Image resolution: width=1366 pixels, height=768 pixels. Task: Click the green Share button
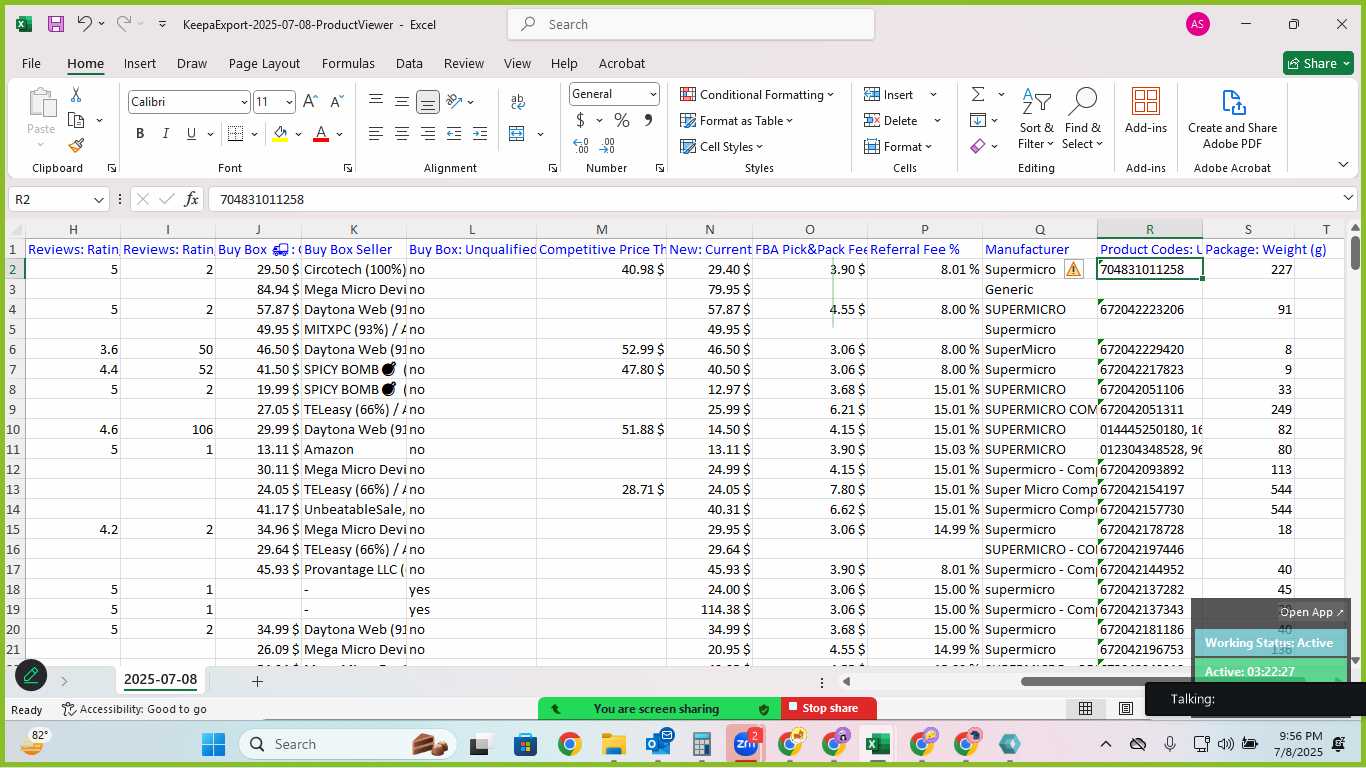(x=1318, y=63)
